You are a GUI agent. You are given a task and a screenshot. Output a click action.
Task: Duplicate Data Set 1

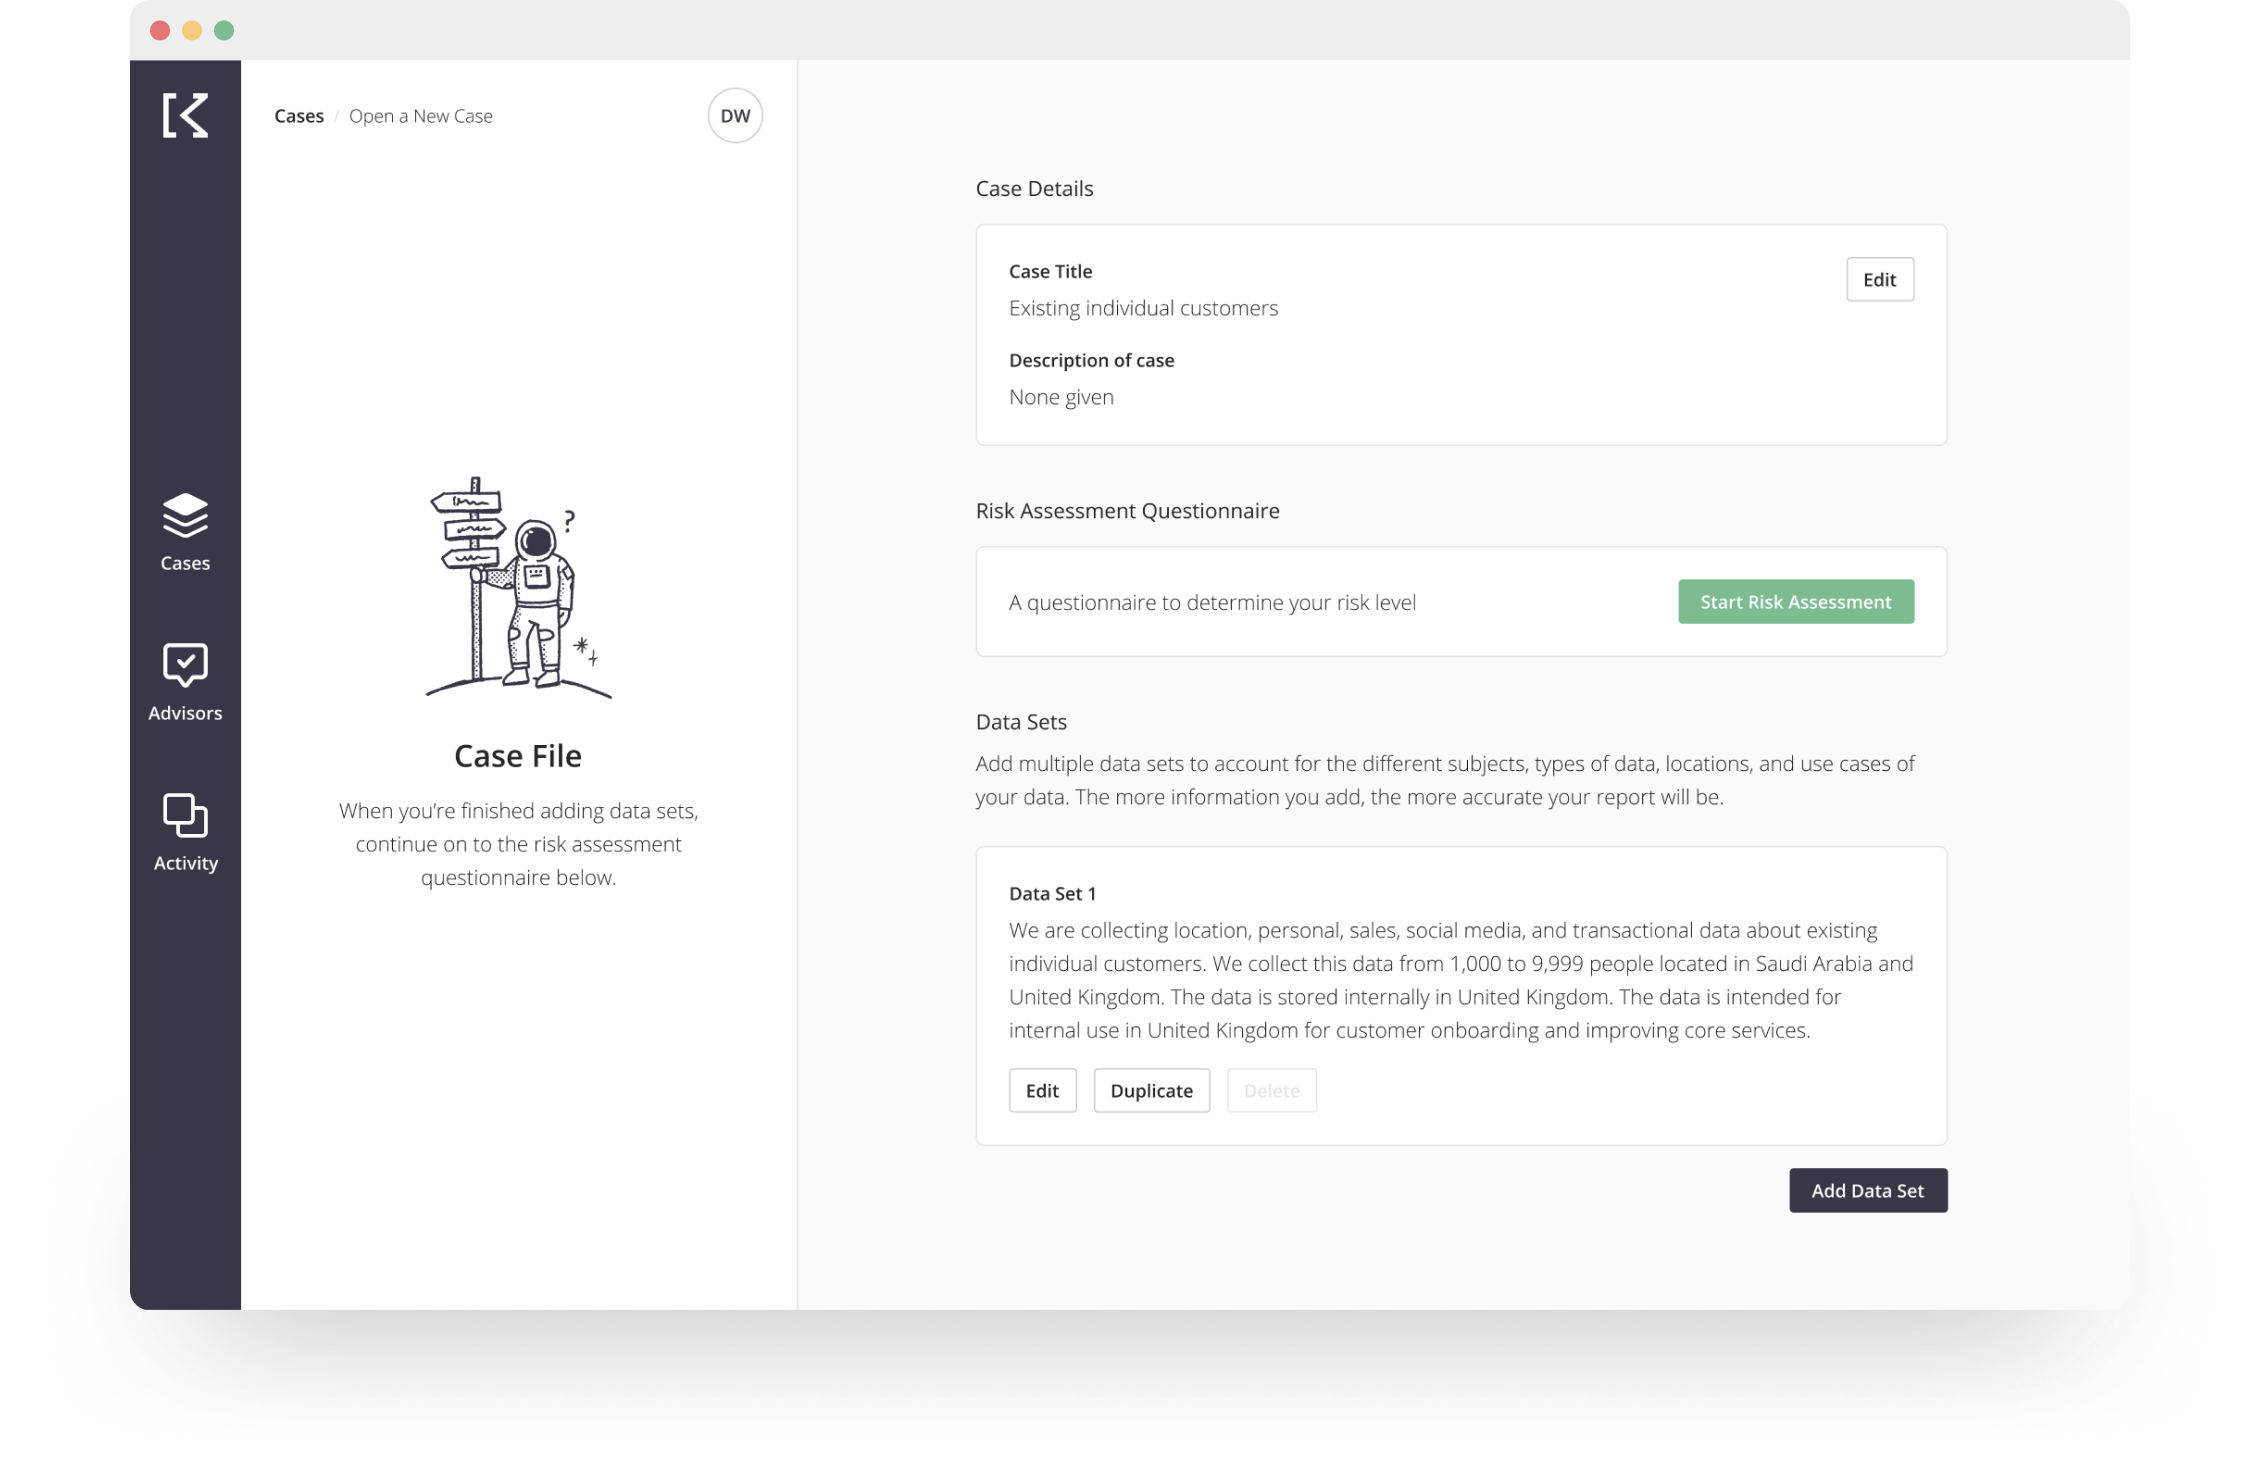(x=1151, y=1090)
